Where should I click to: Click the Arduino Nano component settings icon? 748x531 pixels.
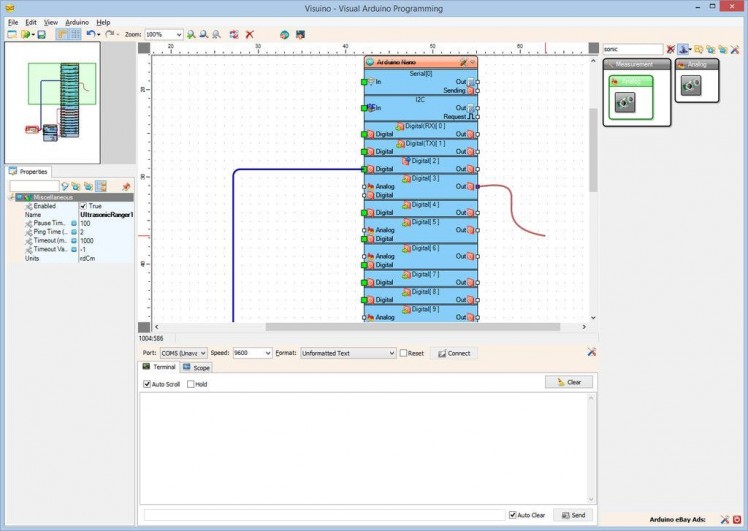[462, 62]
